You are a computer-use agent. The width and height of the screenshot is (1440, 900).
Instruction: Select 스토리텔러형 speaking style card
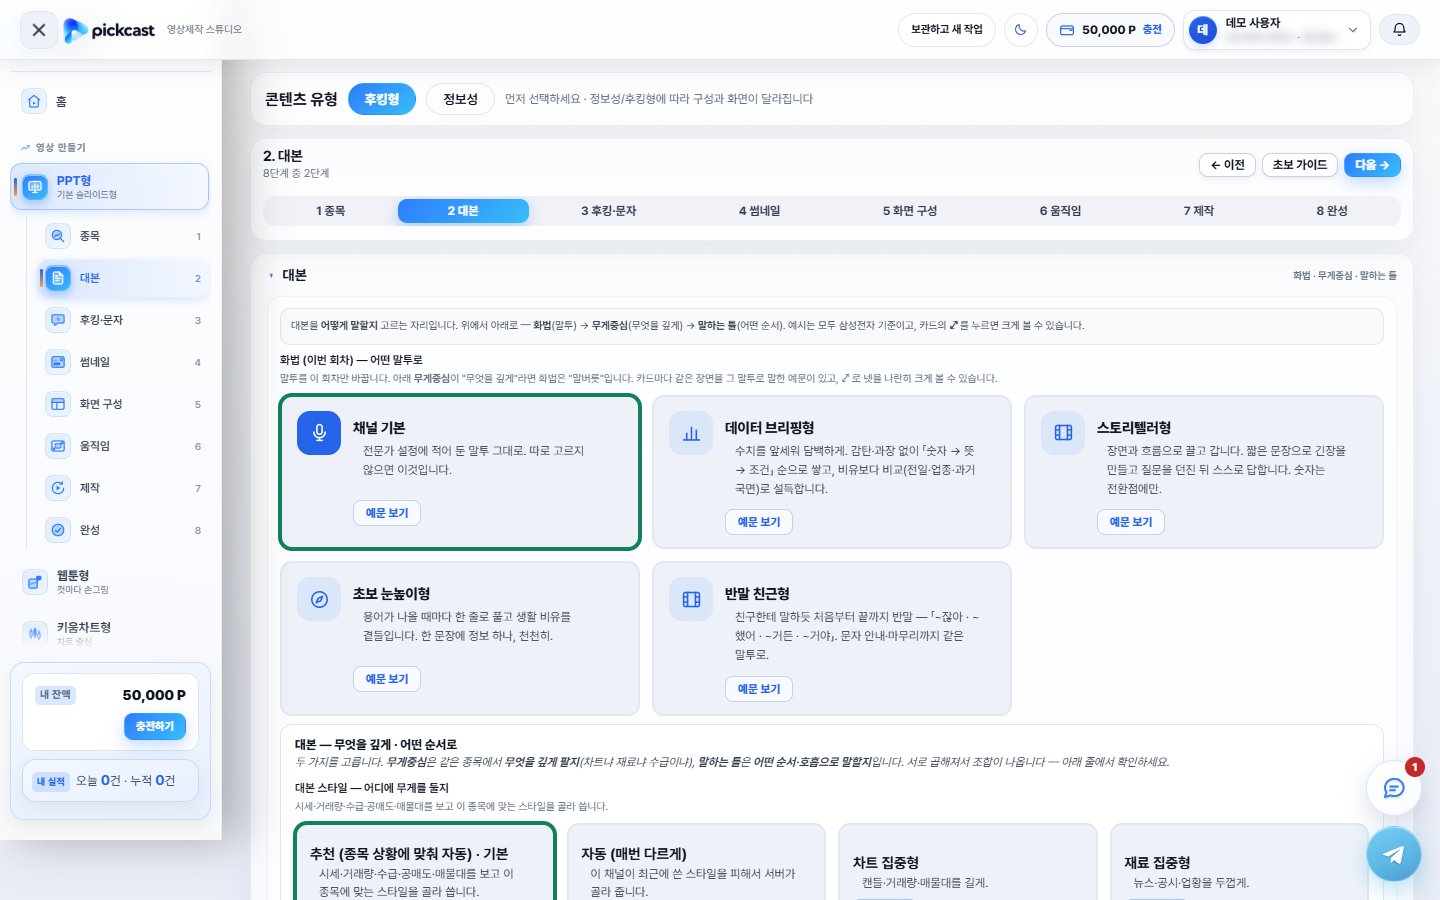pyautogui.click(x=1204, y=472)
